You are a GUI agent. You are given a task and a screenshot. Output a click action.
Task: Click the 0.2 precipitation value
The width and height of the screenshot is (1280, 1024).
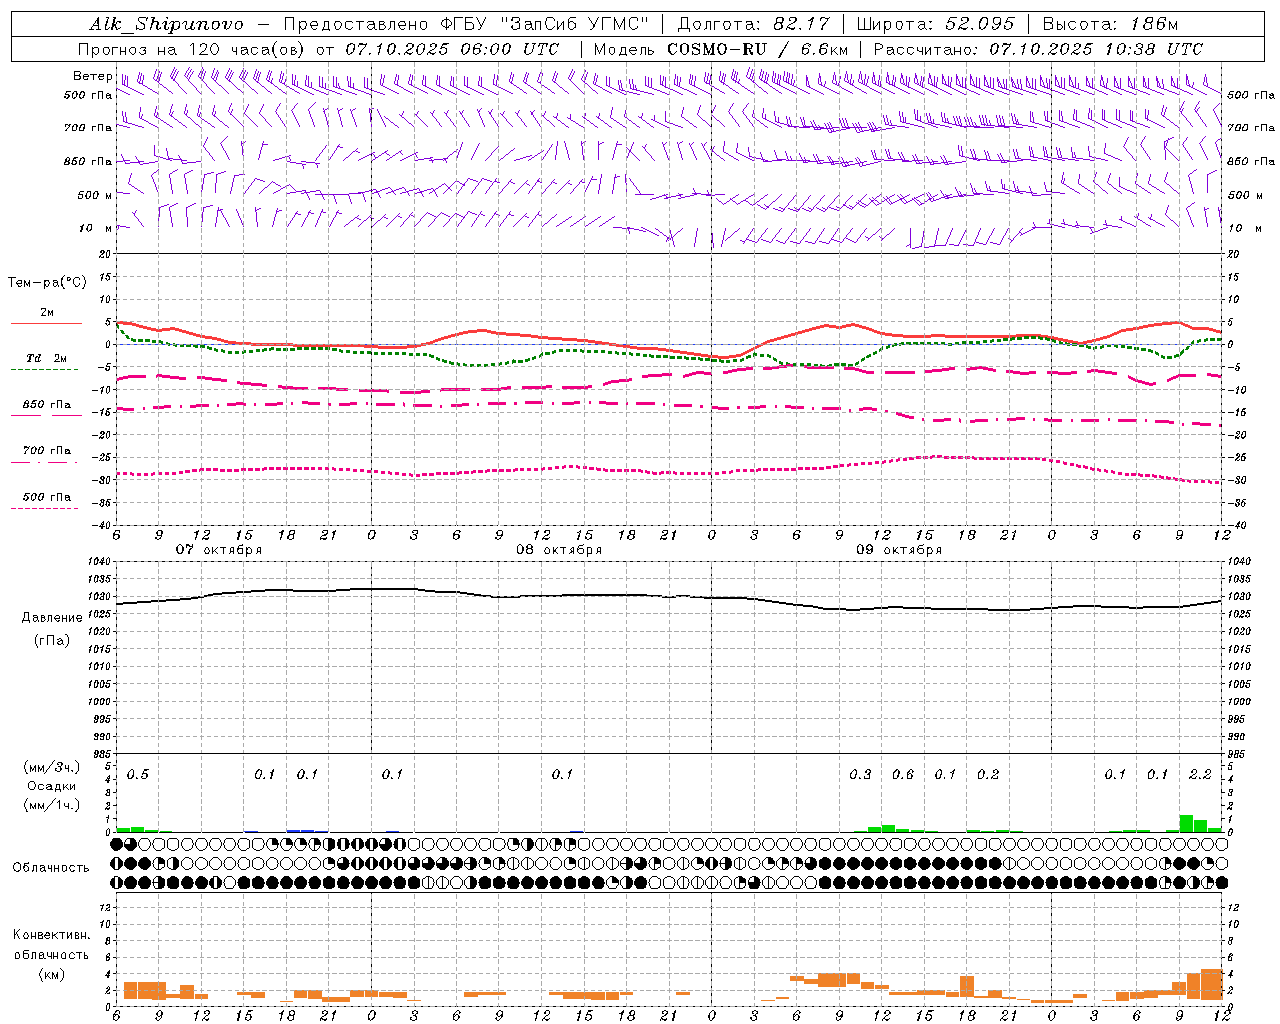point(988,775)
